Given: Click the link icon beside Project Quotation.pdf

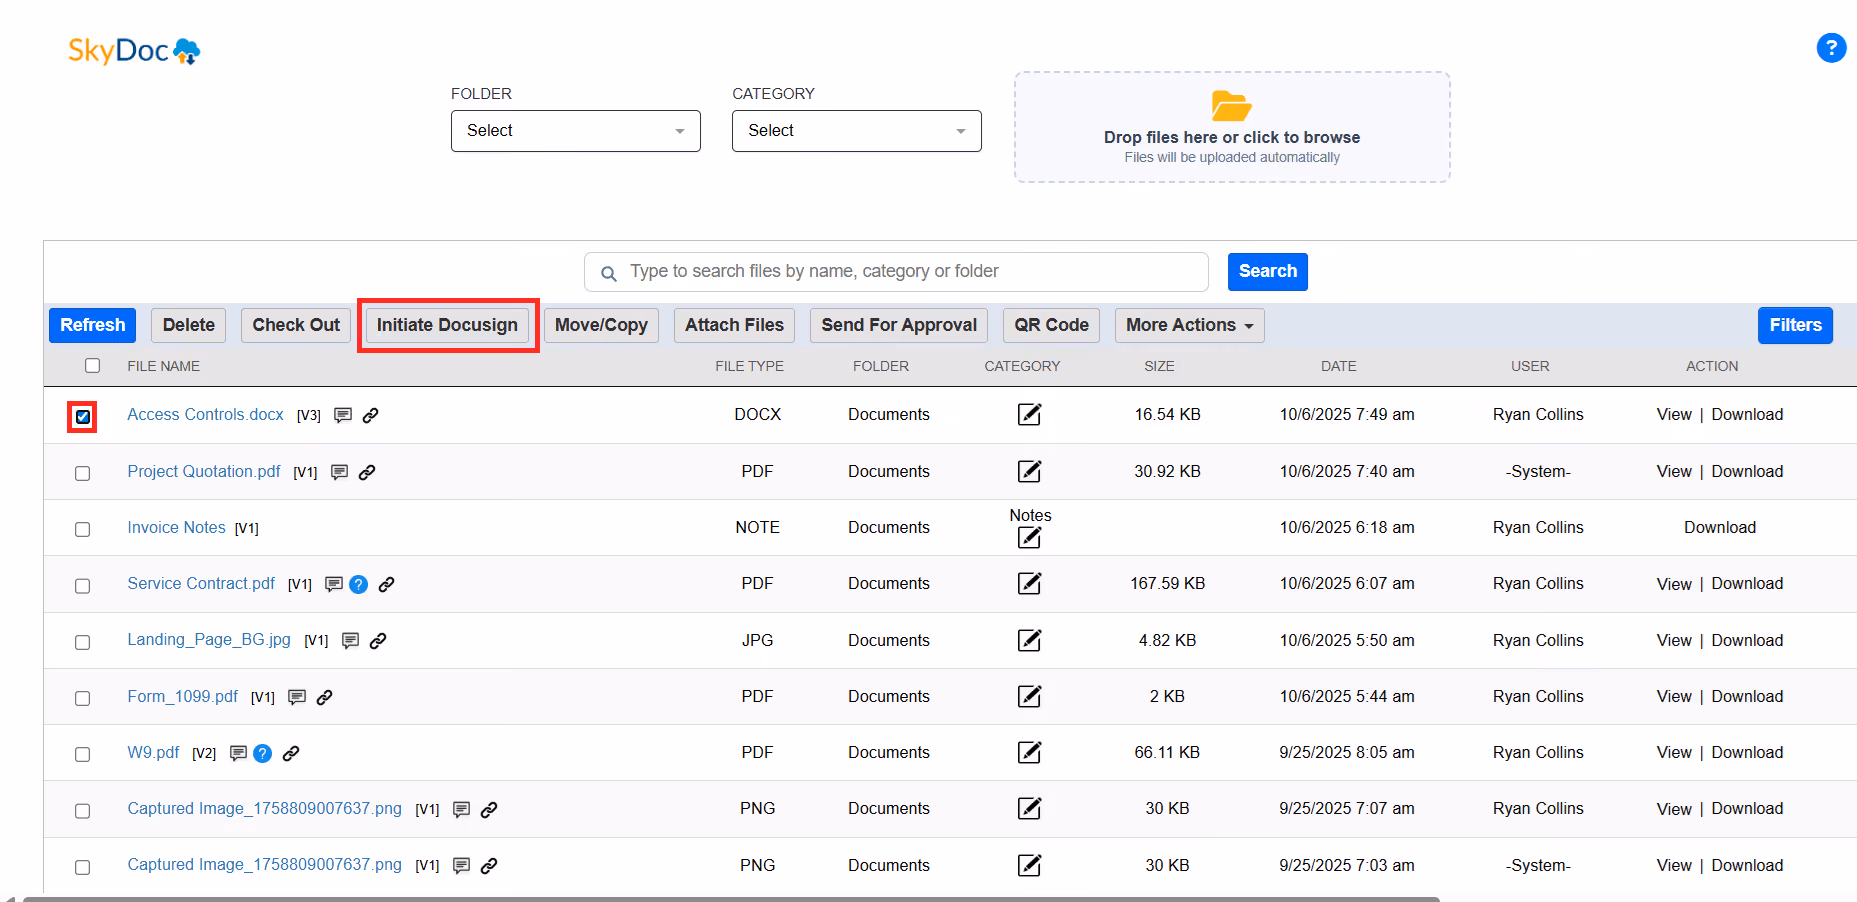Looking at the screenshot, I should coord(367,472).
